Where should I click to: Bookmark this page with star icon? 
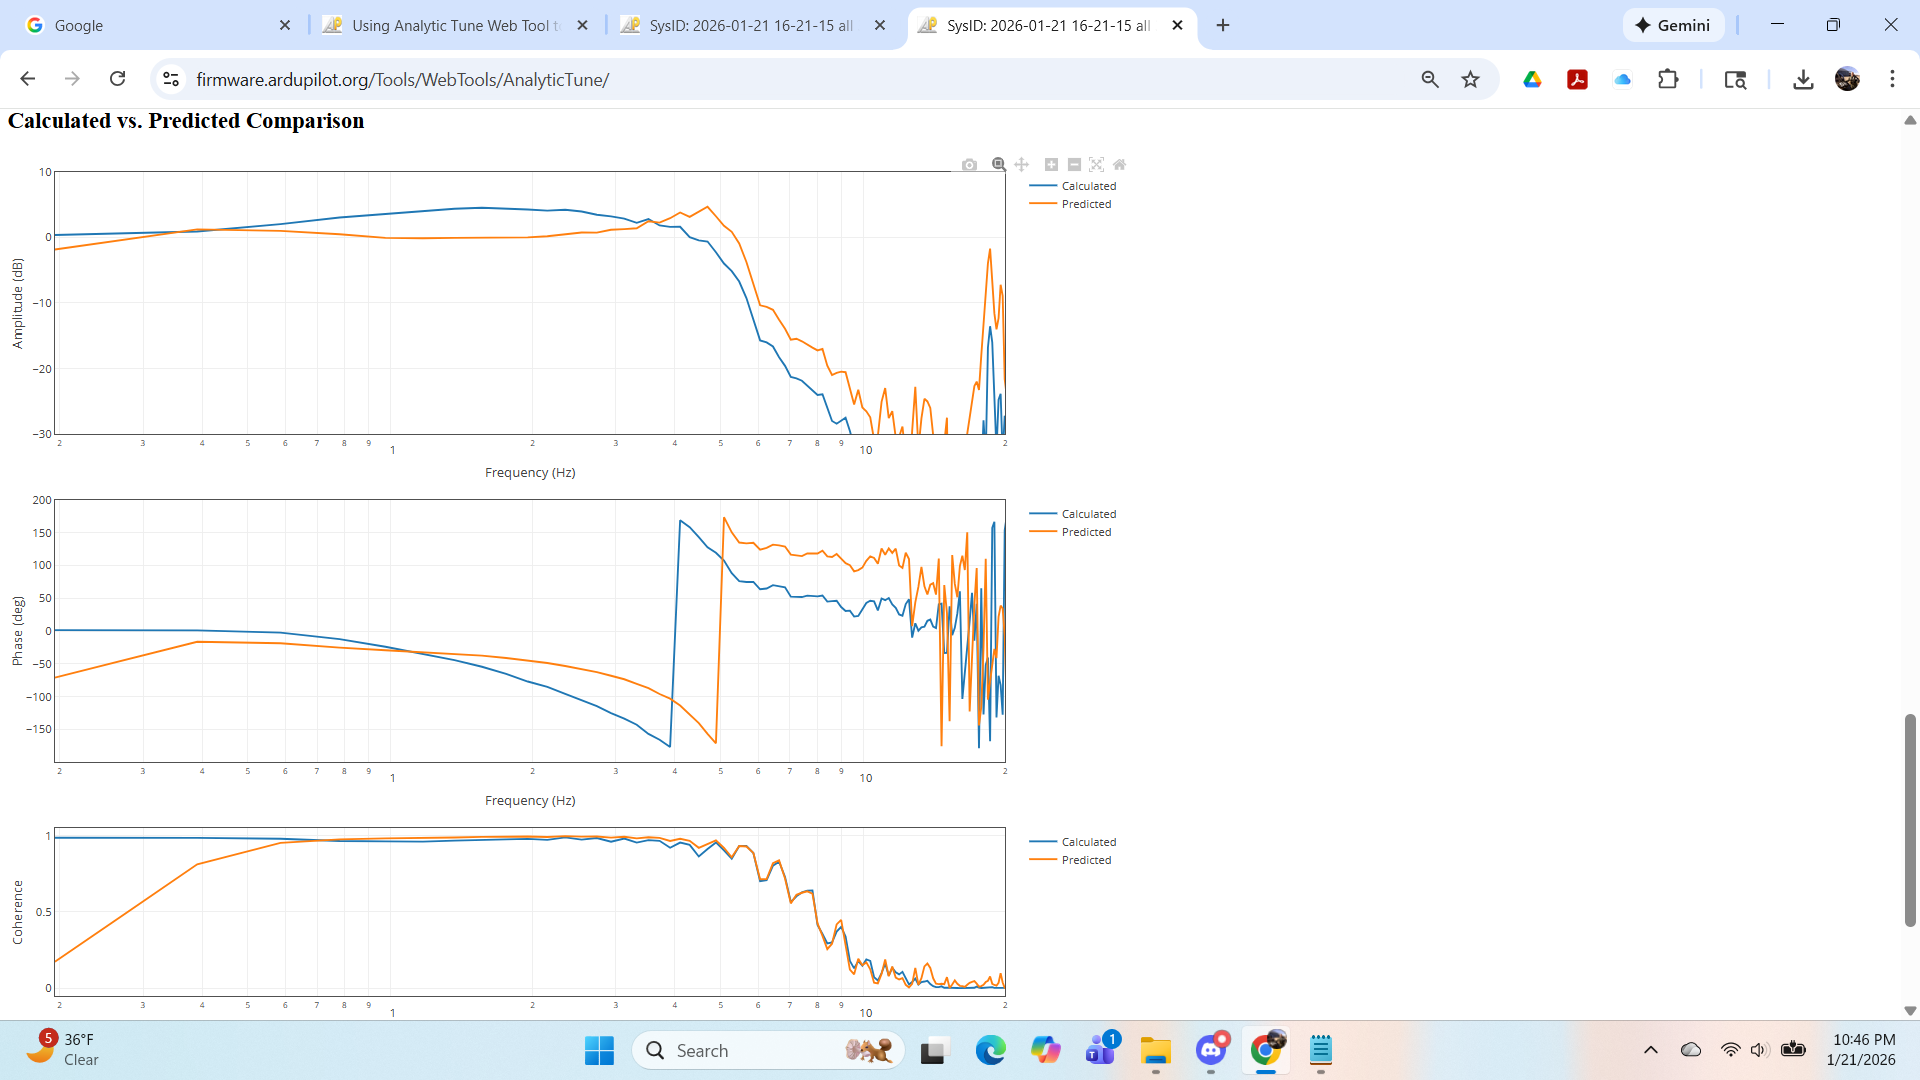point(1470,79)
